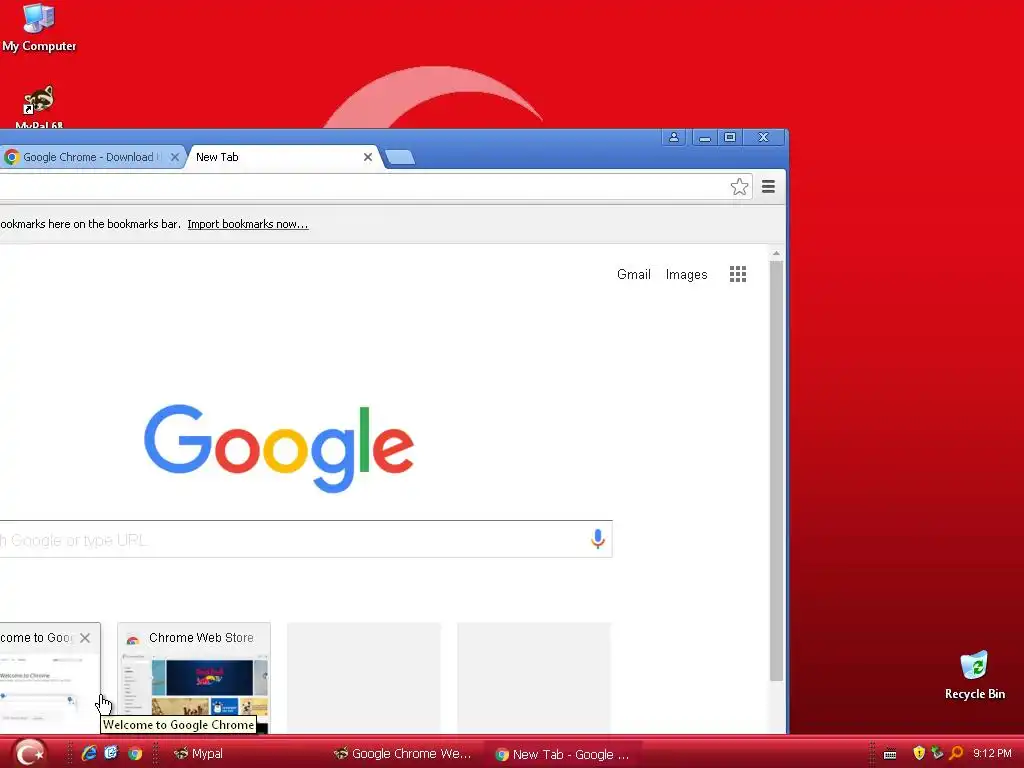Click the yellow security shield tray icon
The width and height of the screenshot is (1024, 768).
[919, 754]
